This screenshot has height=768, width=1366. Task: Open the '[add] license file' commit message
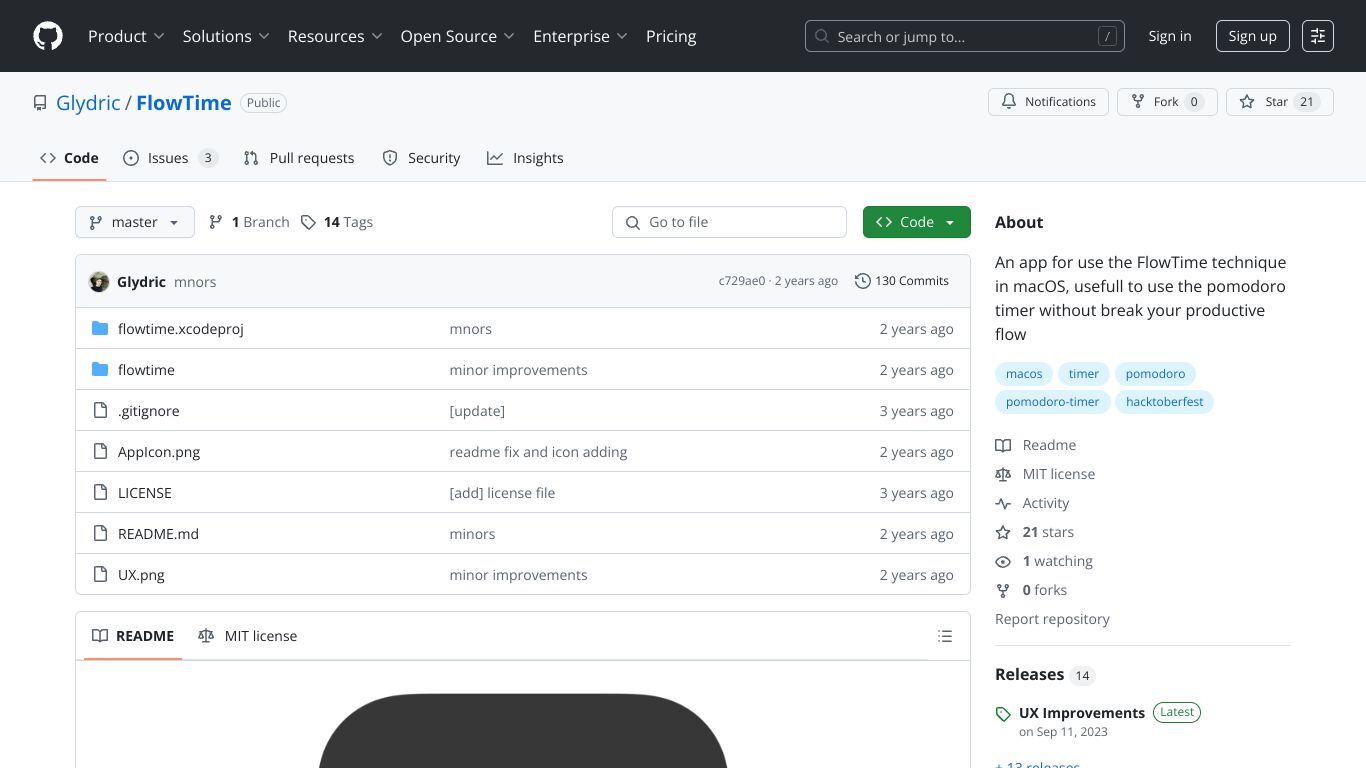502,493
